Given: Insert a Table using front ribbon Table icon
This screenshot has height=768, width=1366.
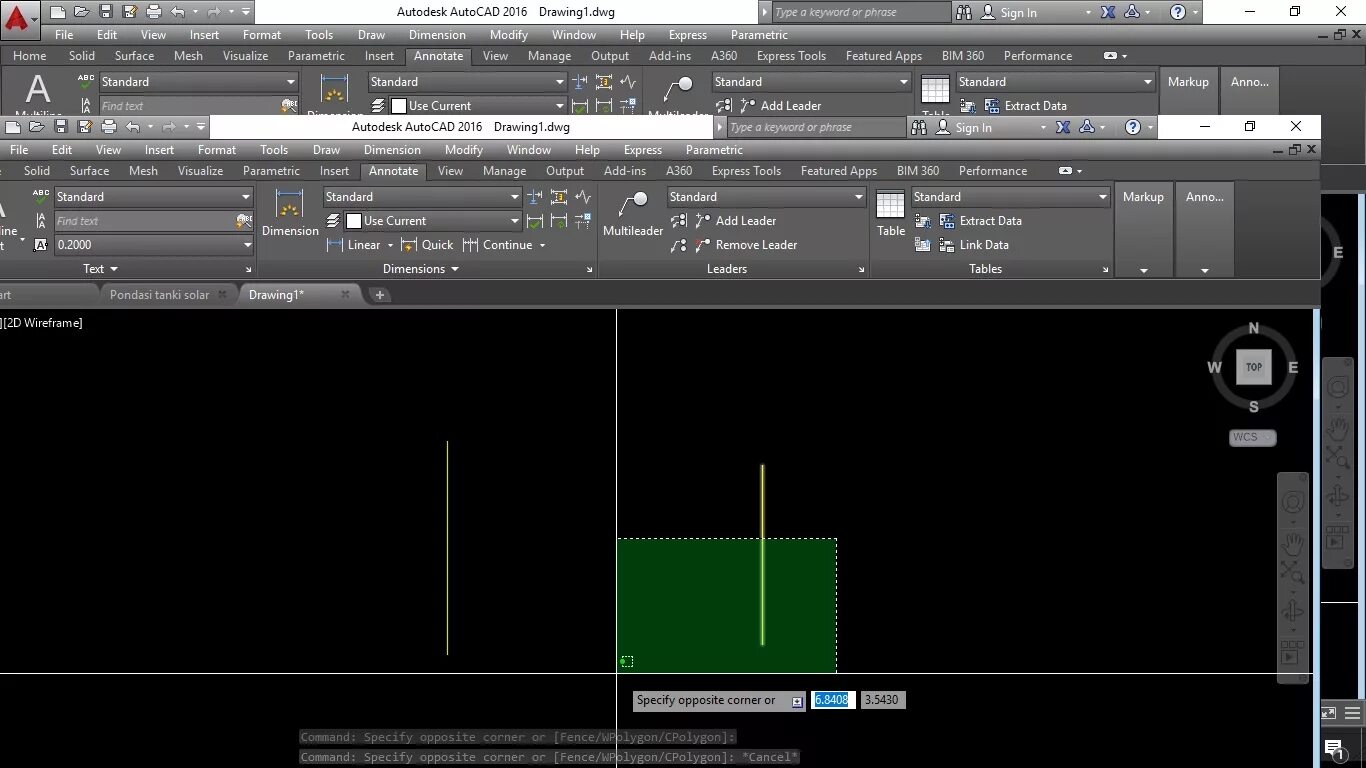Looking at the screenshot, I should pyautogui.click(x=891, y=213).
